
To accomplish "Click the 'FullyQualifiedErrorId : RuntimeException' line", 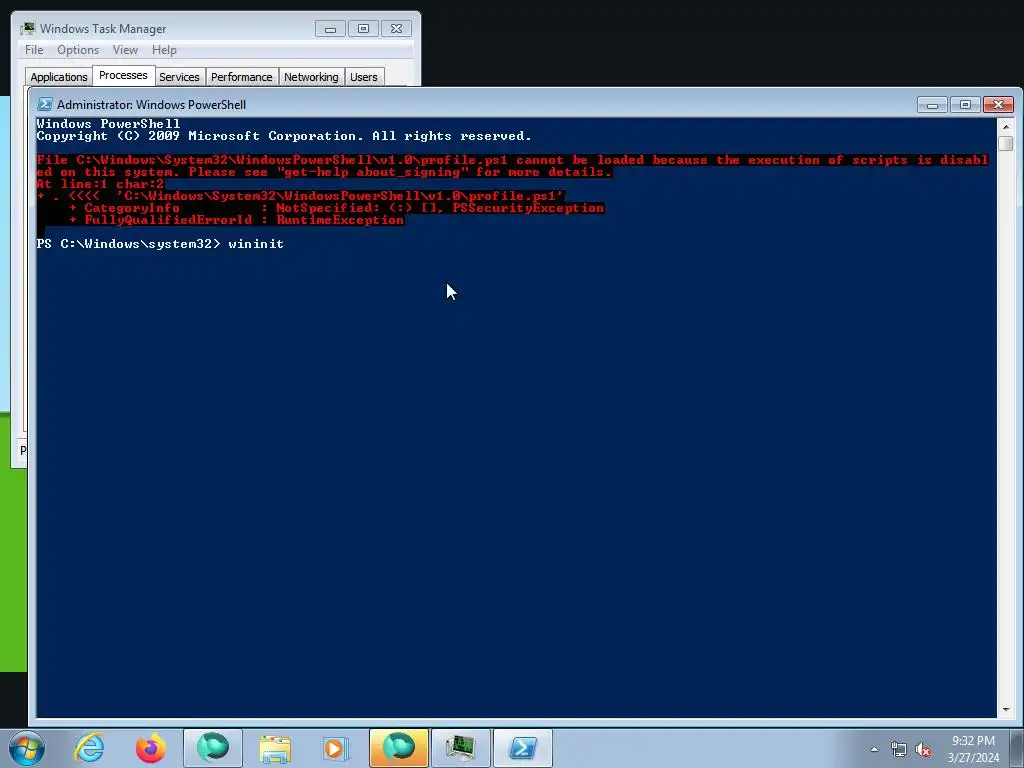I will [x=236, y=220].
